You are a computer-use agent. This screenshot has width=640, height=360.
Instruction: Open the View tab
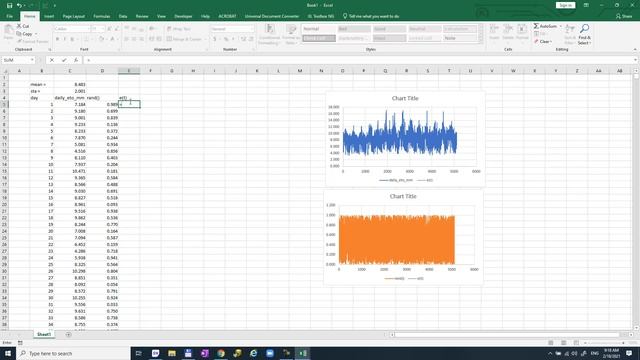pyautogui.click(x=162, y=16)
